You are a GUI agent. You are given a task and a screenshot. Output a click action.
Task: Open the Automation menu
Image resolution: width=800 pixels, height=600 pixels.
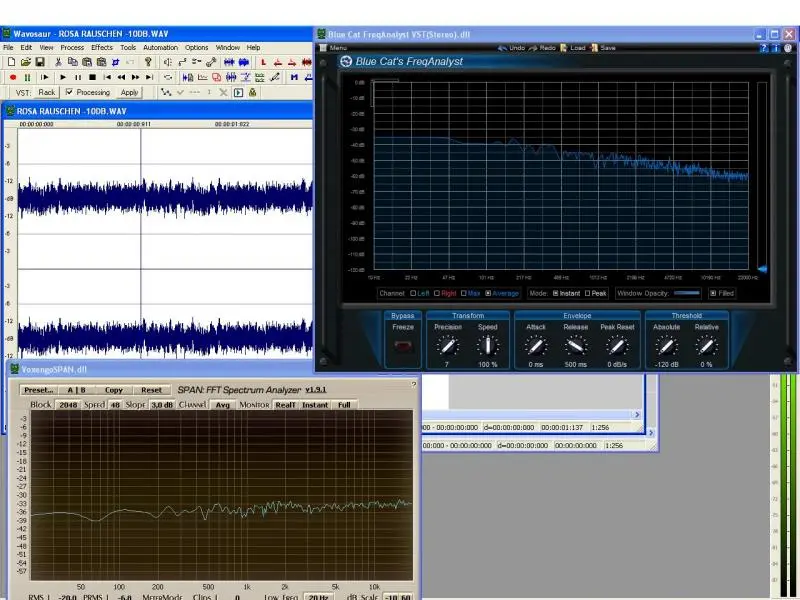click(x=160, y=47)
